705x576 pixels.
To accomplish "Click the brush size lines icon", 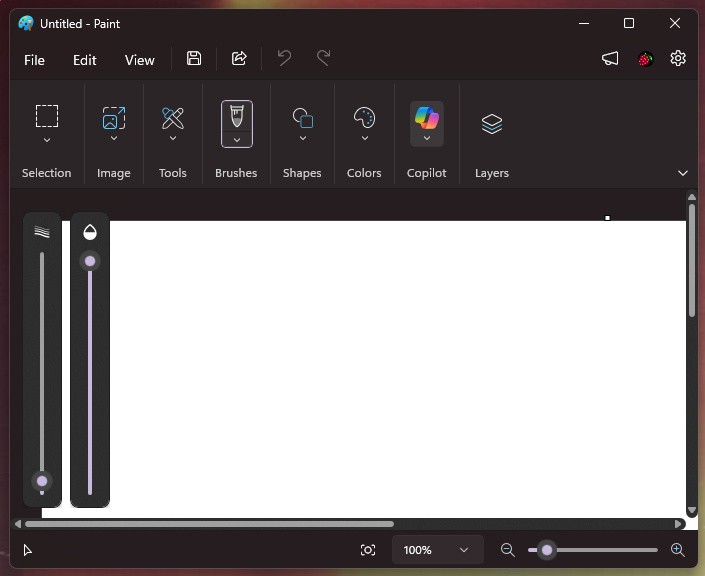I will tap(42, 232).
